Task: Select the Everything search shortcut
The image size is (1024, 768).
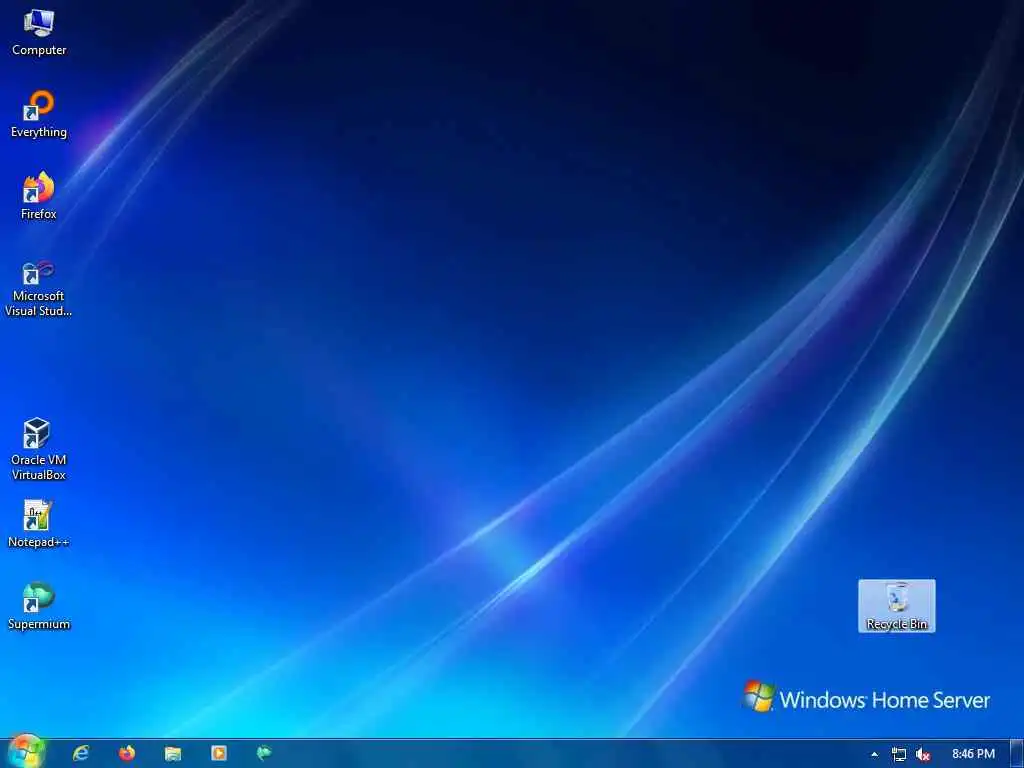Action: pyautogui.click(x=39, y=114)
